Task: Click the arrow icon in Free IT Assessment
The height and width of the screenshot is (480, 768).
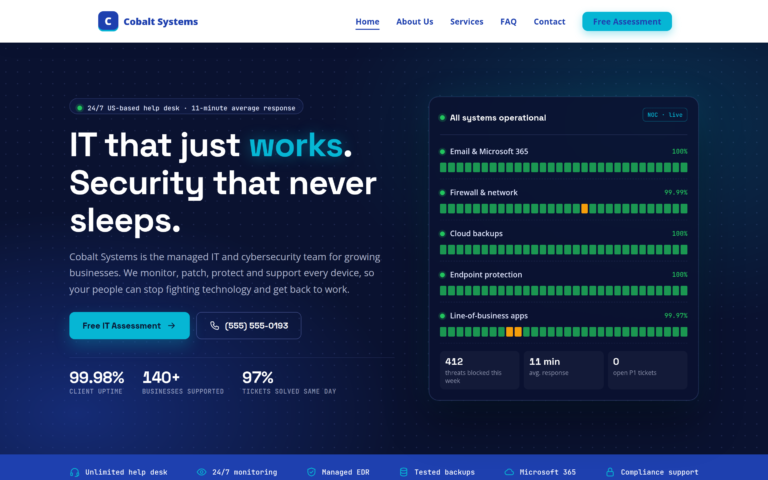Action: coord(171,326)
